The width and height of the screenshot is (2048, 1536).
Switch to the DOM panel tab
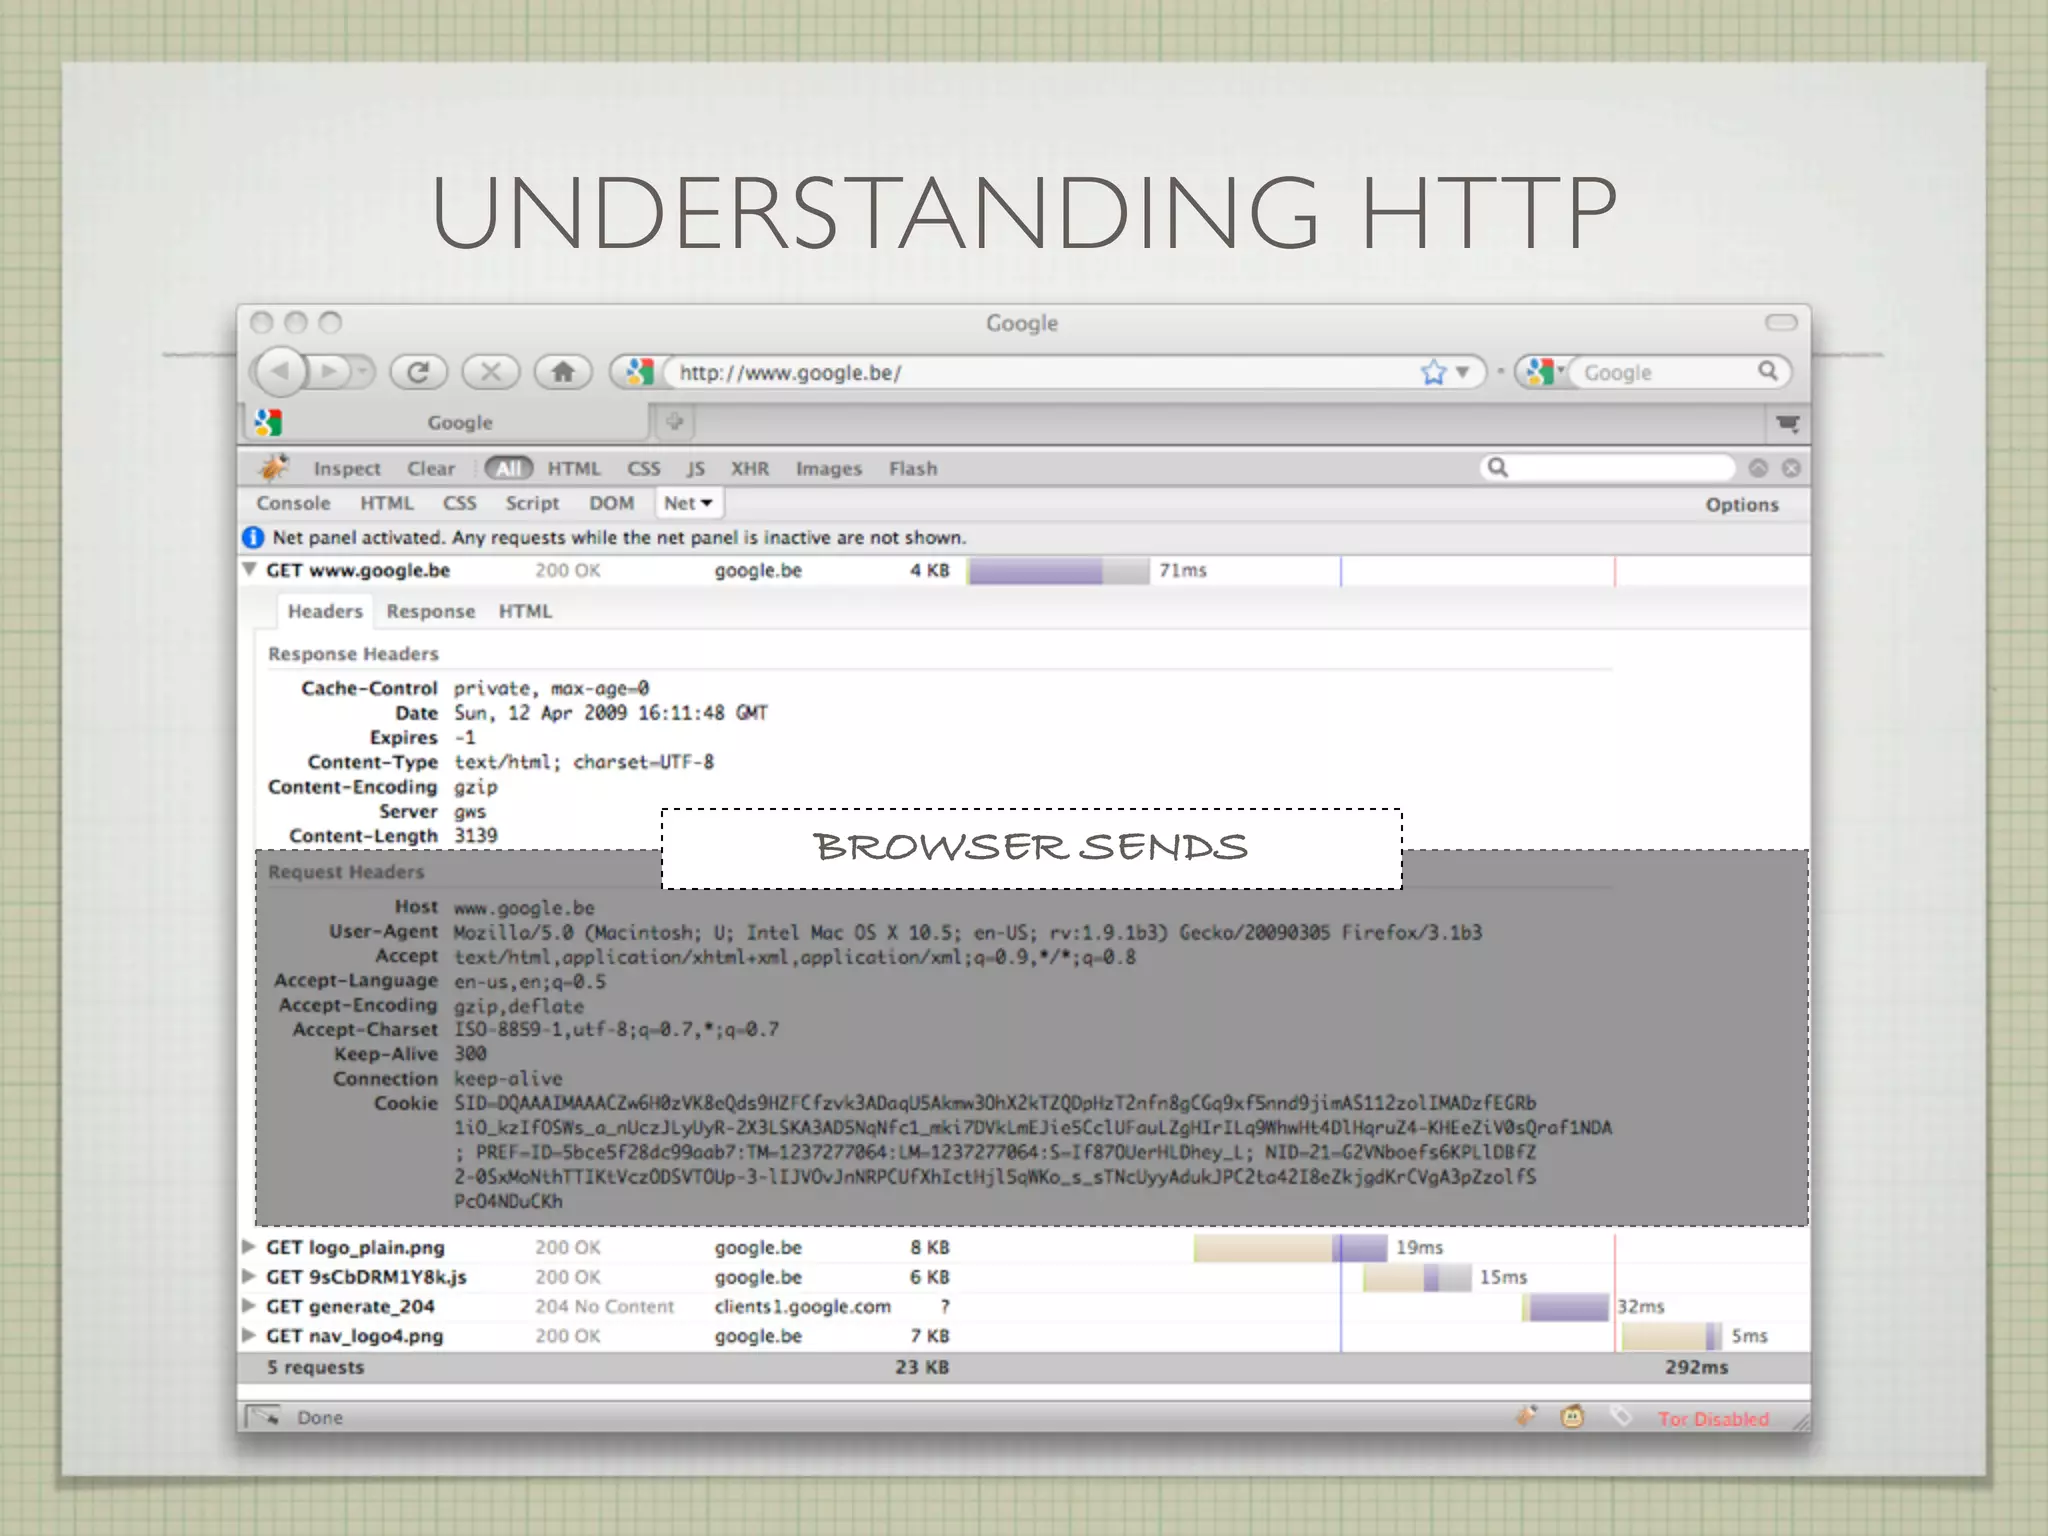[611, 503]
